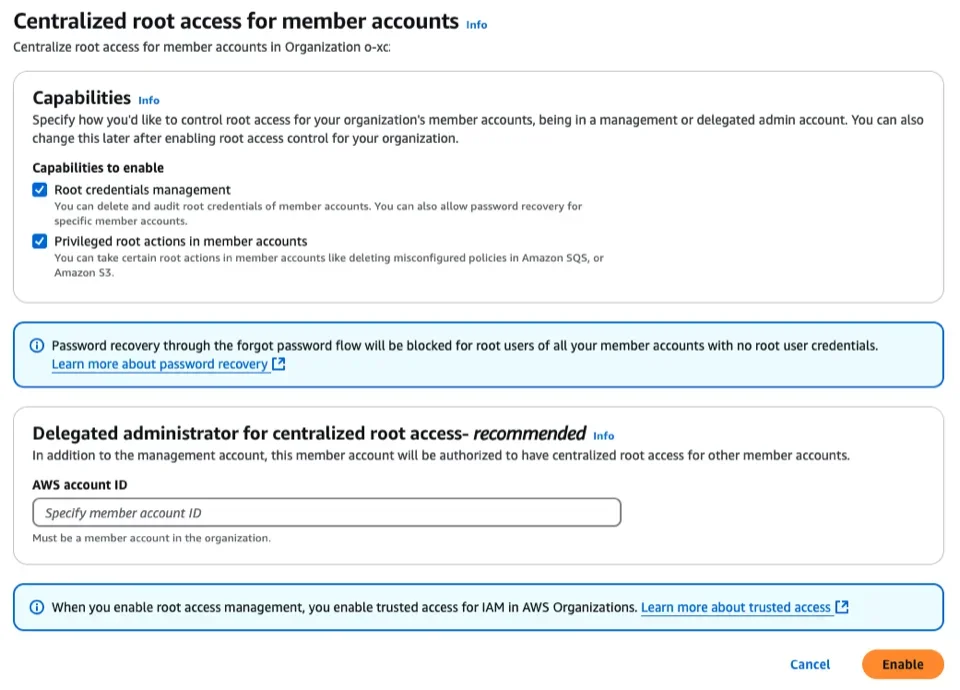Open Info link next to Capabilities heading
Image resolution: width=960 pixels, height=690 pixels.
149,100
